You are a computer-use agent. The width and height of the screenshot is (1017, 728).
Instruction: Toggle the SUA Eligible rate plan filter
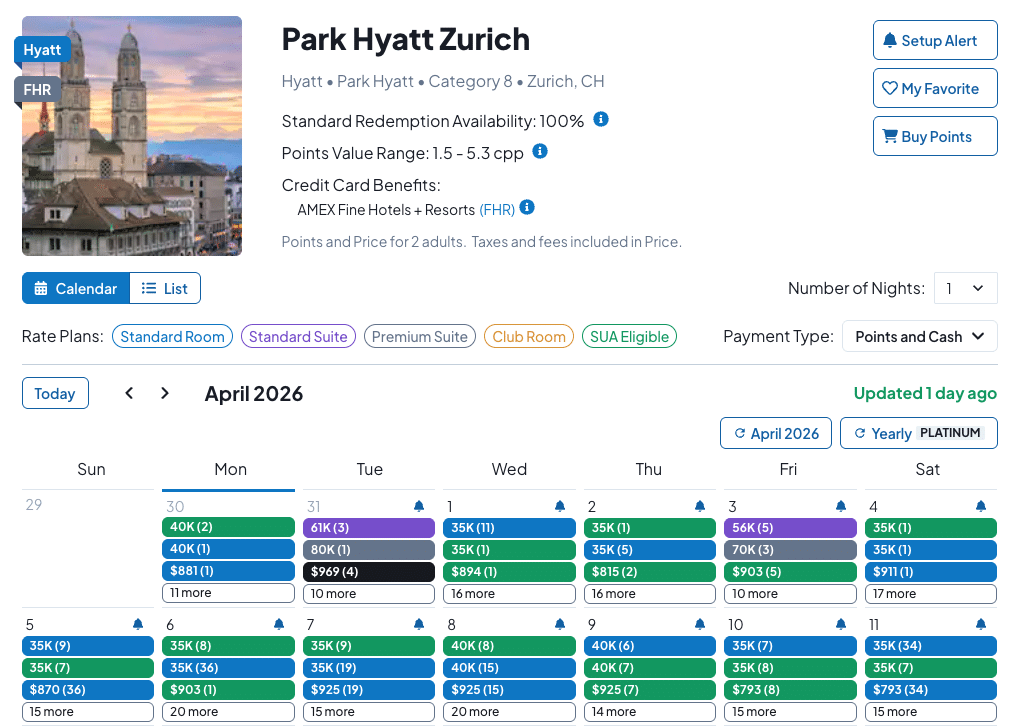(x=629, y=337)
